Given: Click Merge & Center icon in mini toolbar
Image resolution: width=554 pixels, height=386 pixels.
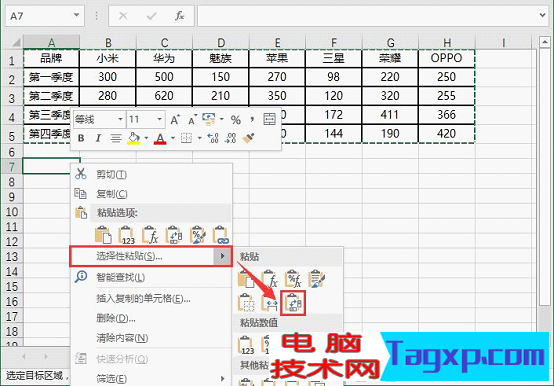Looking at the screenshot, I should [270, 119].
